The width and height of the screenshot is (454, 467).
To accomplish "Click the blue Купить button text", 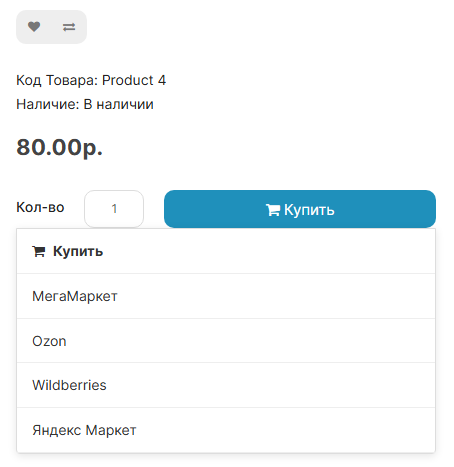I will point(309,210).
